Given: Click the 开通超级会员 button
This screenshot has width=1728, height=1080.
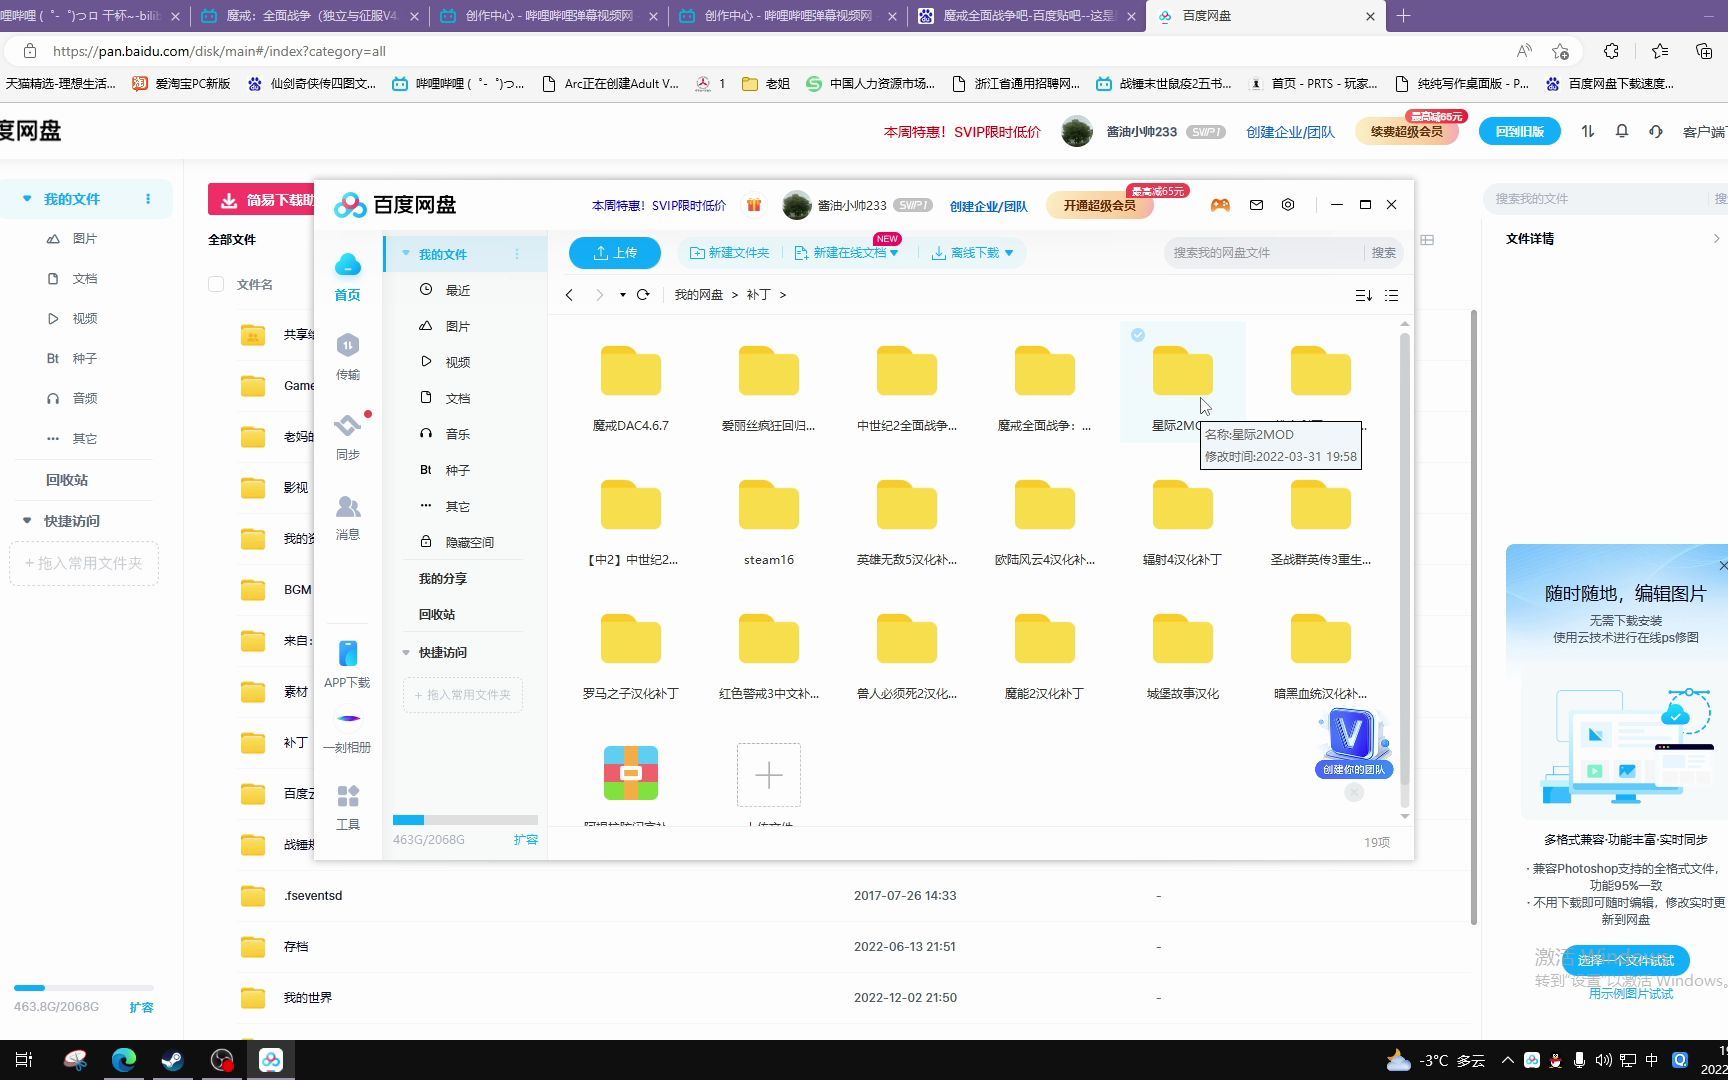Looking at the screenshot, I should pyautogui.click(x=1099, y=205).
